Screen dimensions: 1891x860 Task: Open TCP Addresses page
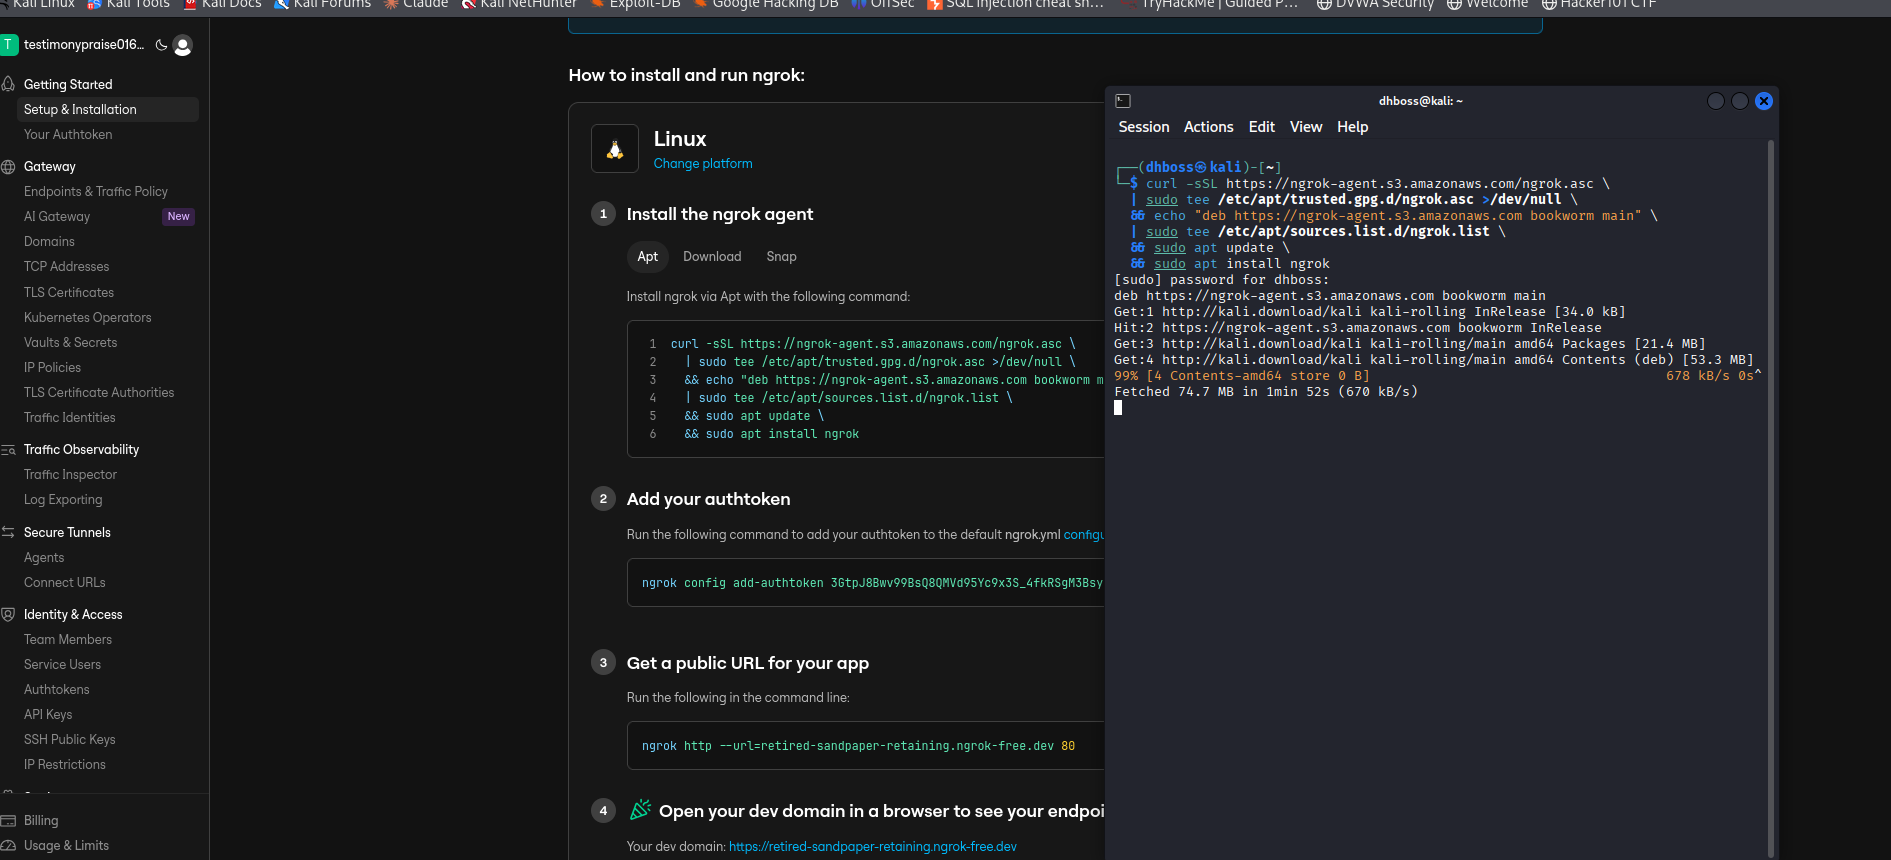pyautogui.click(x=67, y=267)
